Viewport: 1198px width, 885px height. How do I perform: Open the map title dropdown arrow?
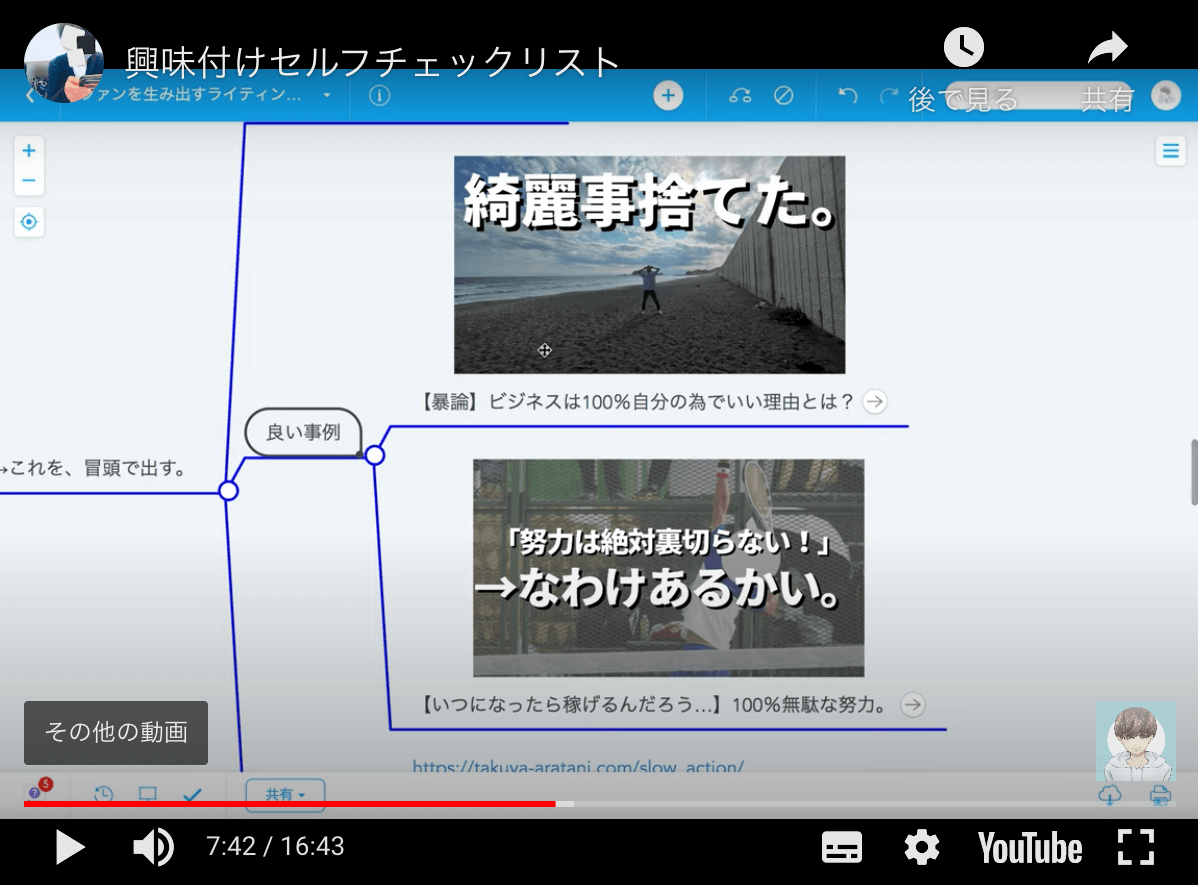pos(327,95)
